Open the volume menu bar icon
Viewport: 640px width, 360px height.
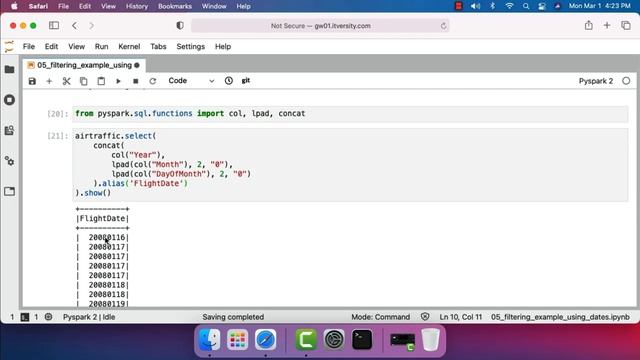[476, 6]
